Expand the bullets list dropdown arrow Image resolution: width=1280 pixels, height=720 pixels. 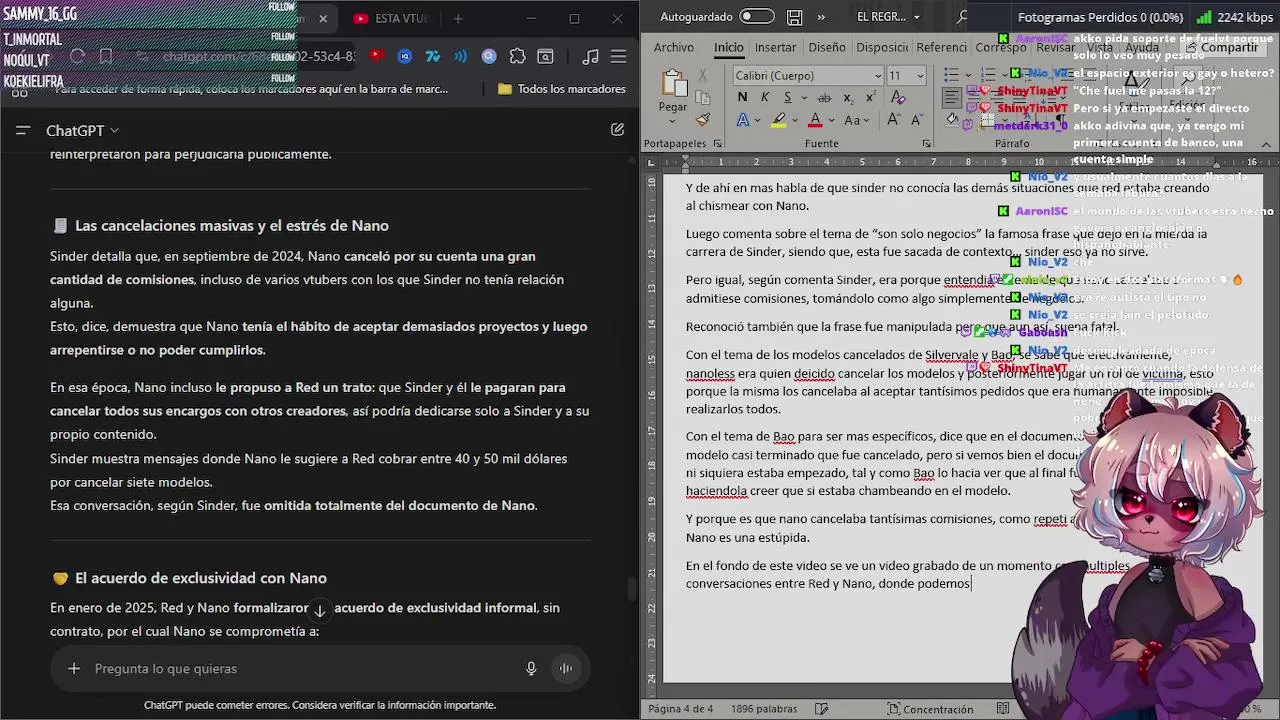point(966,75)
